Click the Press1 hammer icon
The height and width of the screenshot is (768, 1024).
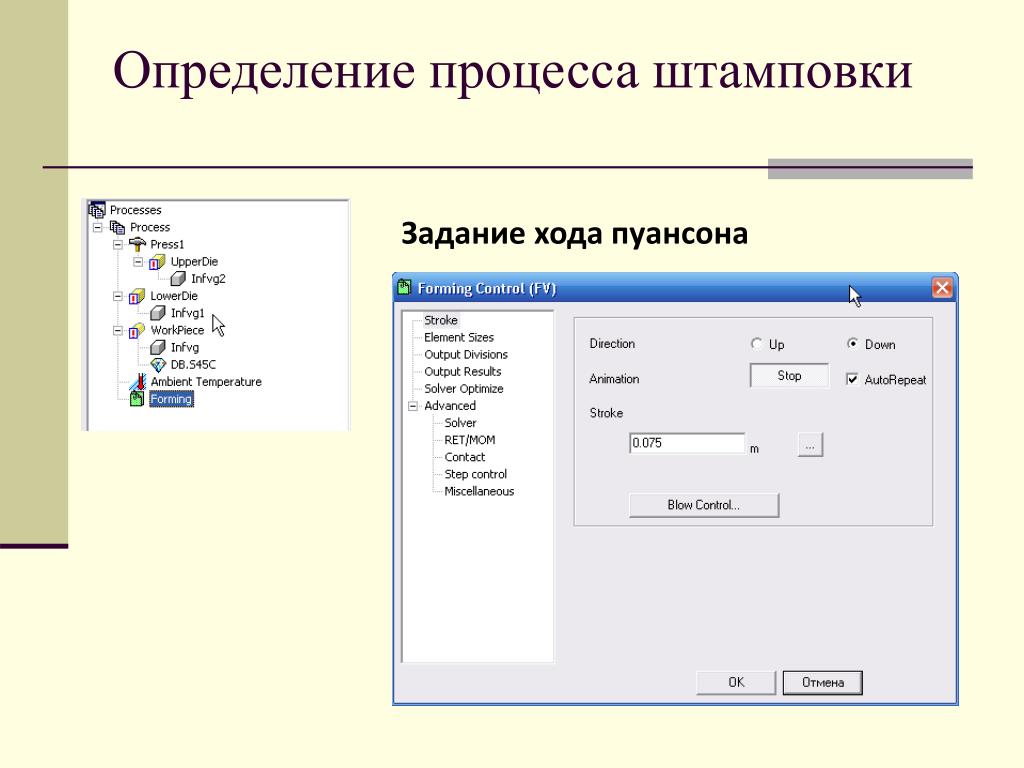point(137,244)
